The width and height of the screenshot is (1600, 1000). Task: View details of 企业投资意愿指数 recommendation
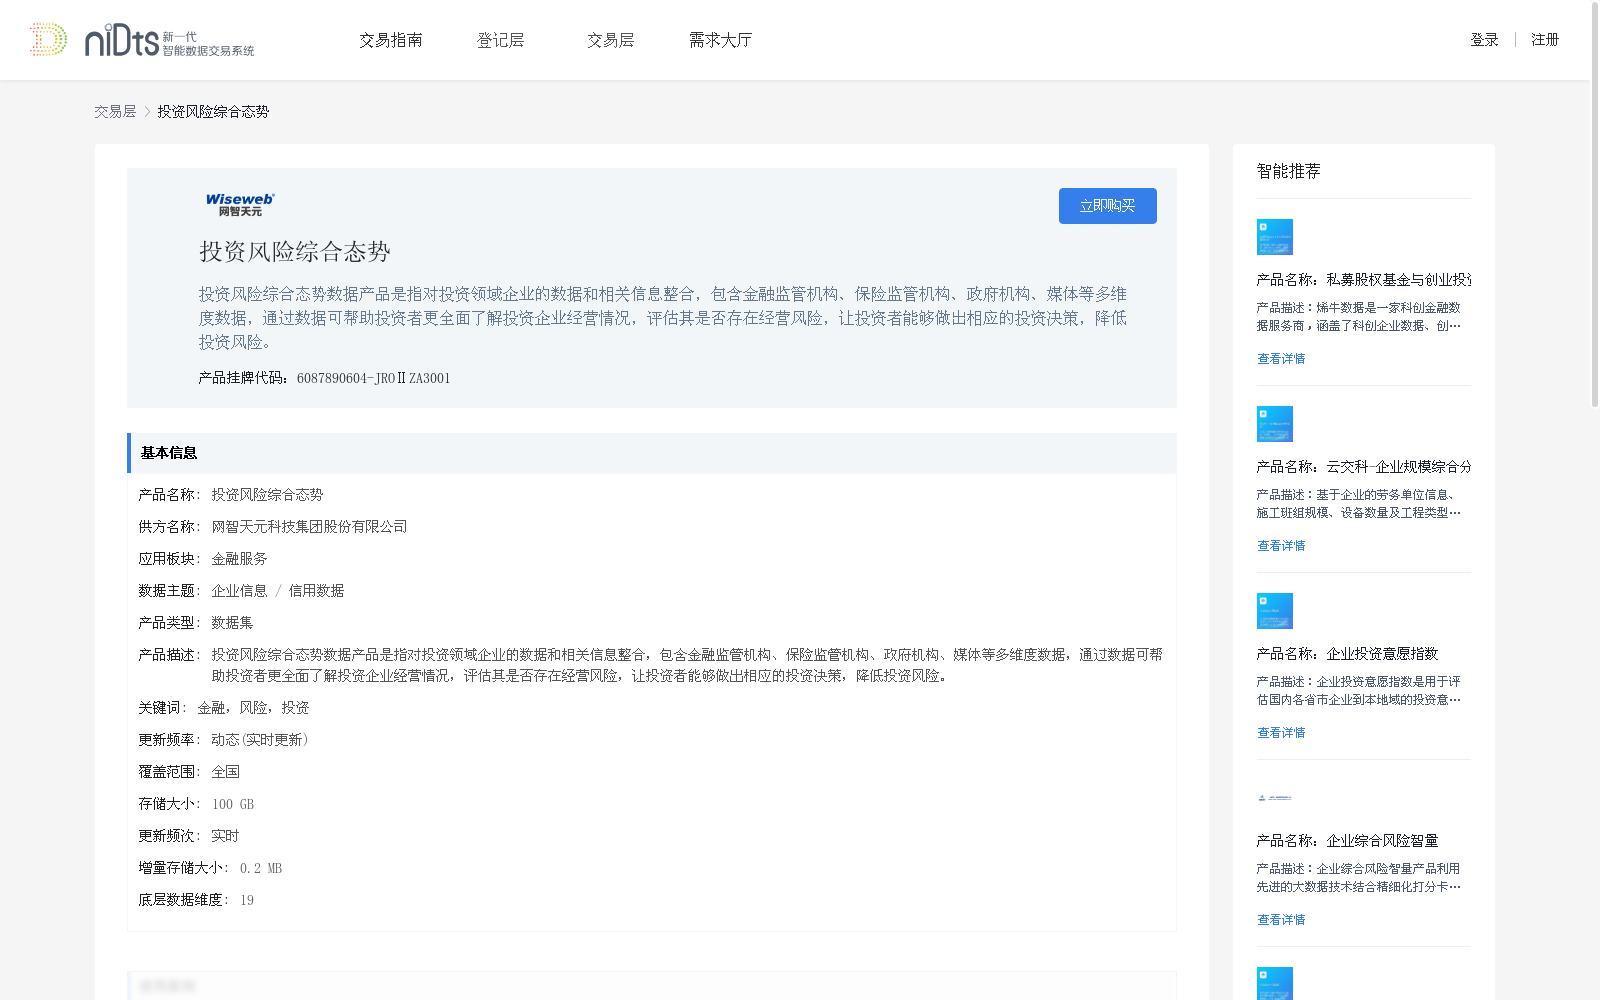(x=1281, y=733)
